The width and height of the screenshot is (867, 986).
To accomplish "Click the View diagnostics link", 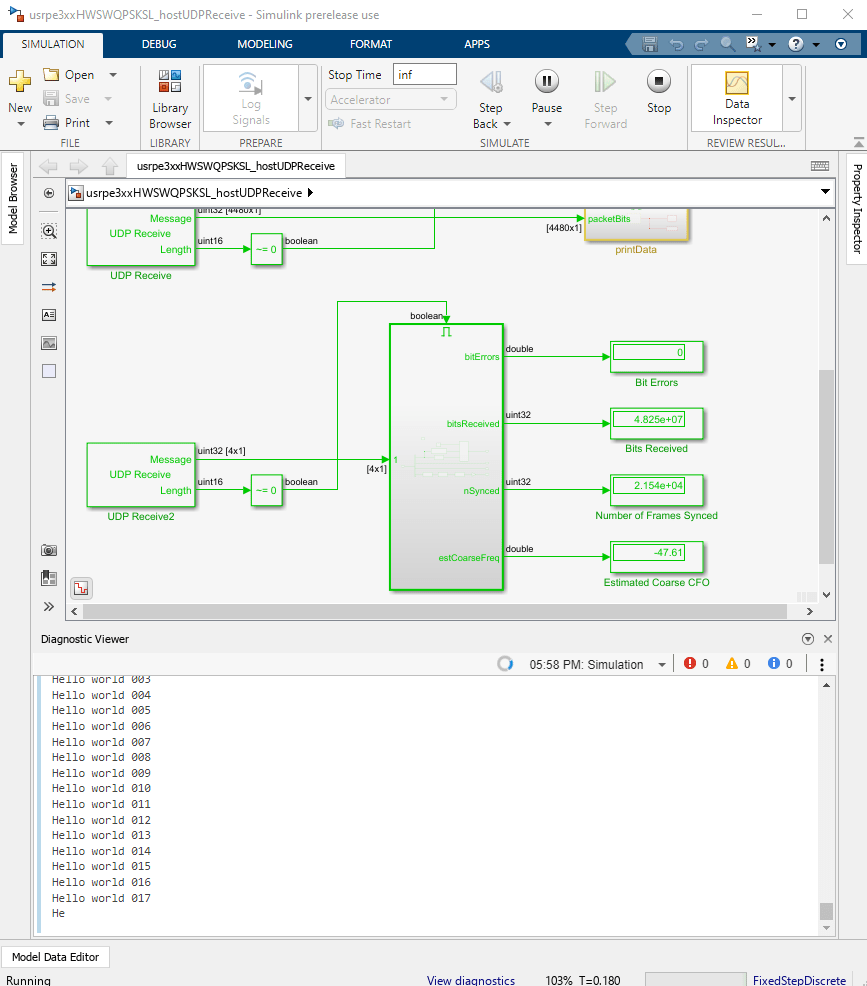I will coord(470,980).
